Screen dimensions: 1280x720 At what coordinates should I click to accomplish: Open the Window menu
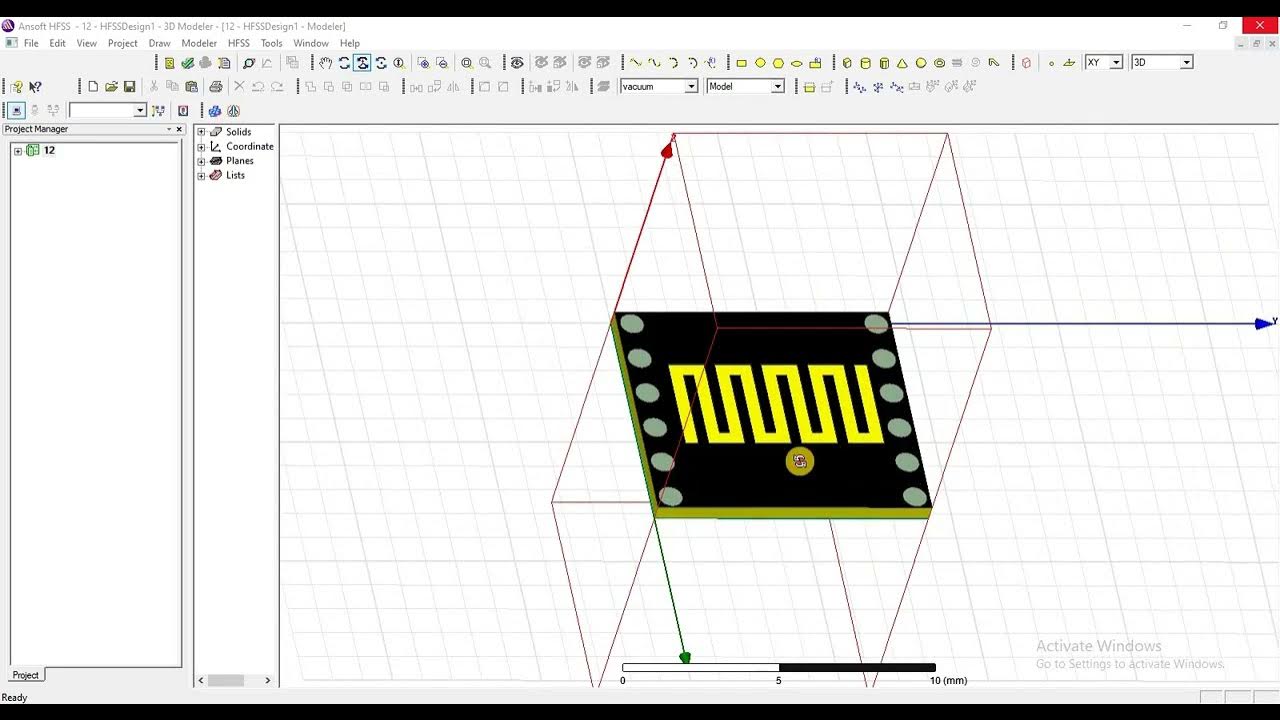click(311, 43)
